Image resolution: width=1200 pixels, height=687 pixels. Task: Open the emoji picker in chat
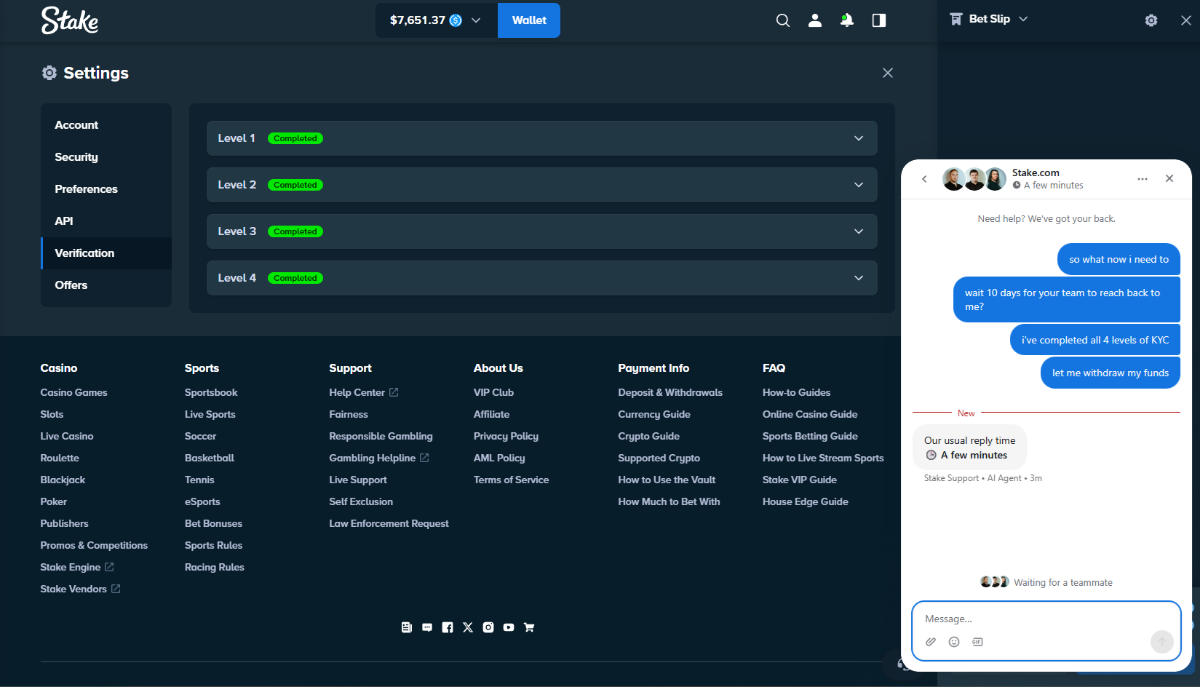pos(954,642)
